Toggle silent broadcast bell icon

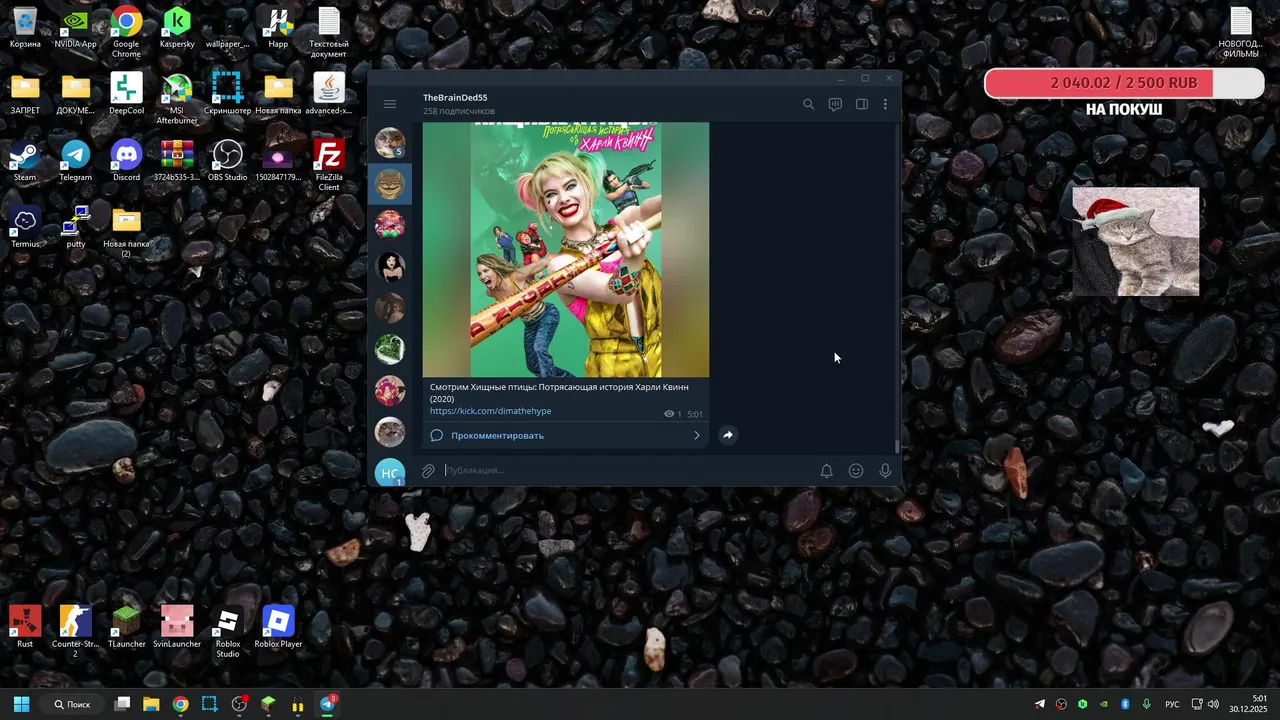point(826,470)
